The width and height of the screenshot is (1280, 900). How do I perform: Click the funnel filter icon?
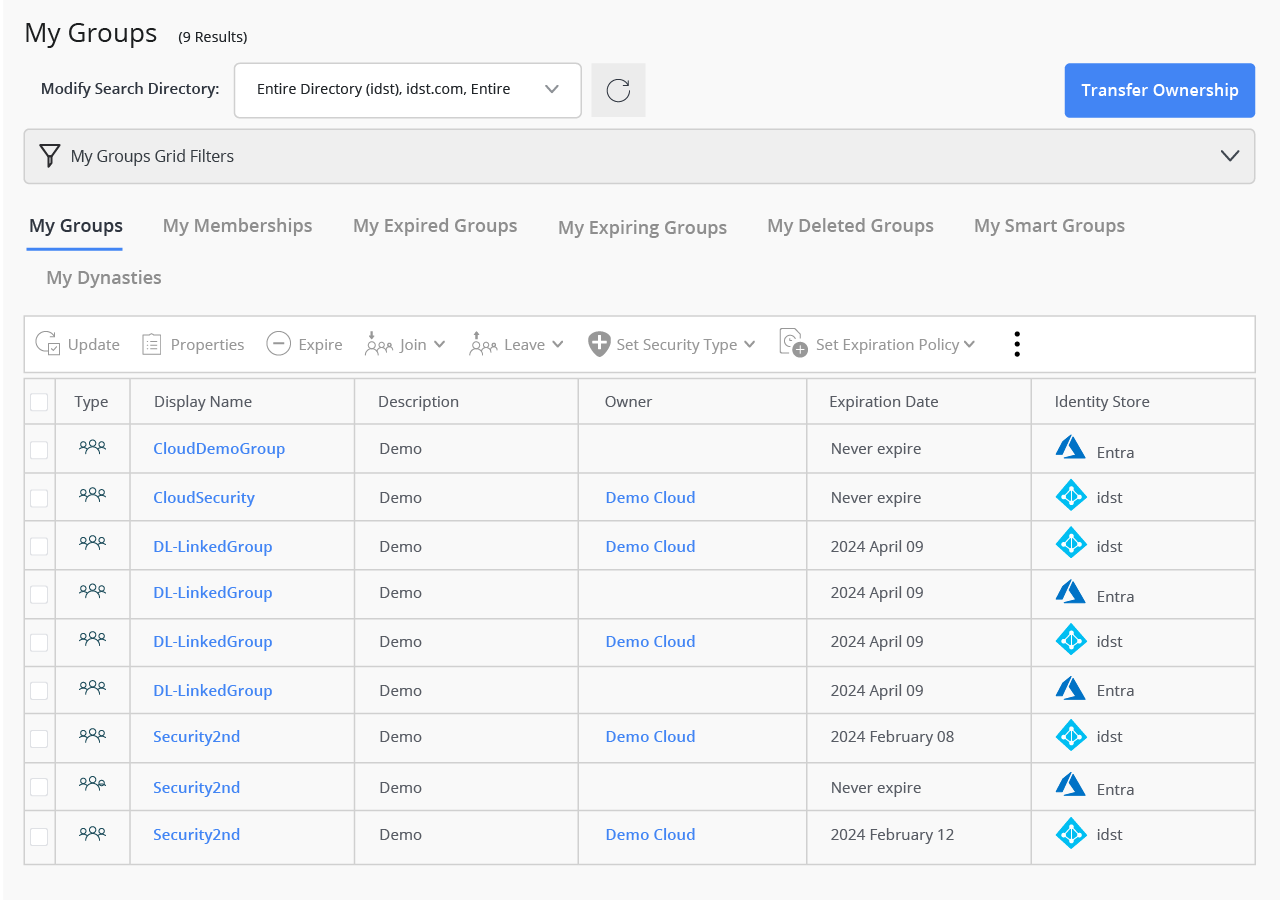tap(49, 156)
